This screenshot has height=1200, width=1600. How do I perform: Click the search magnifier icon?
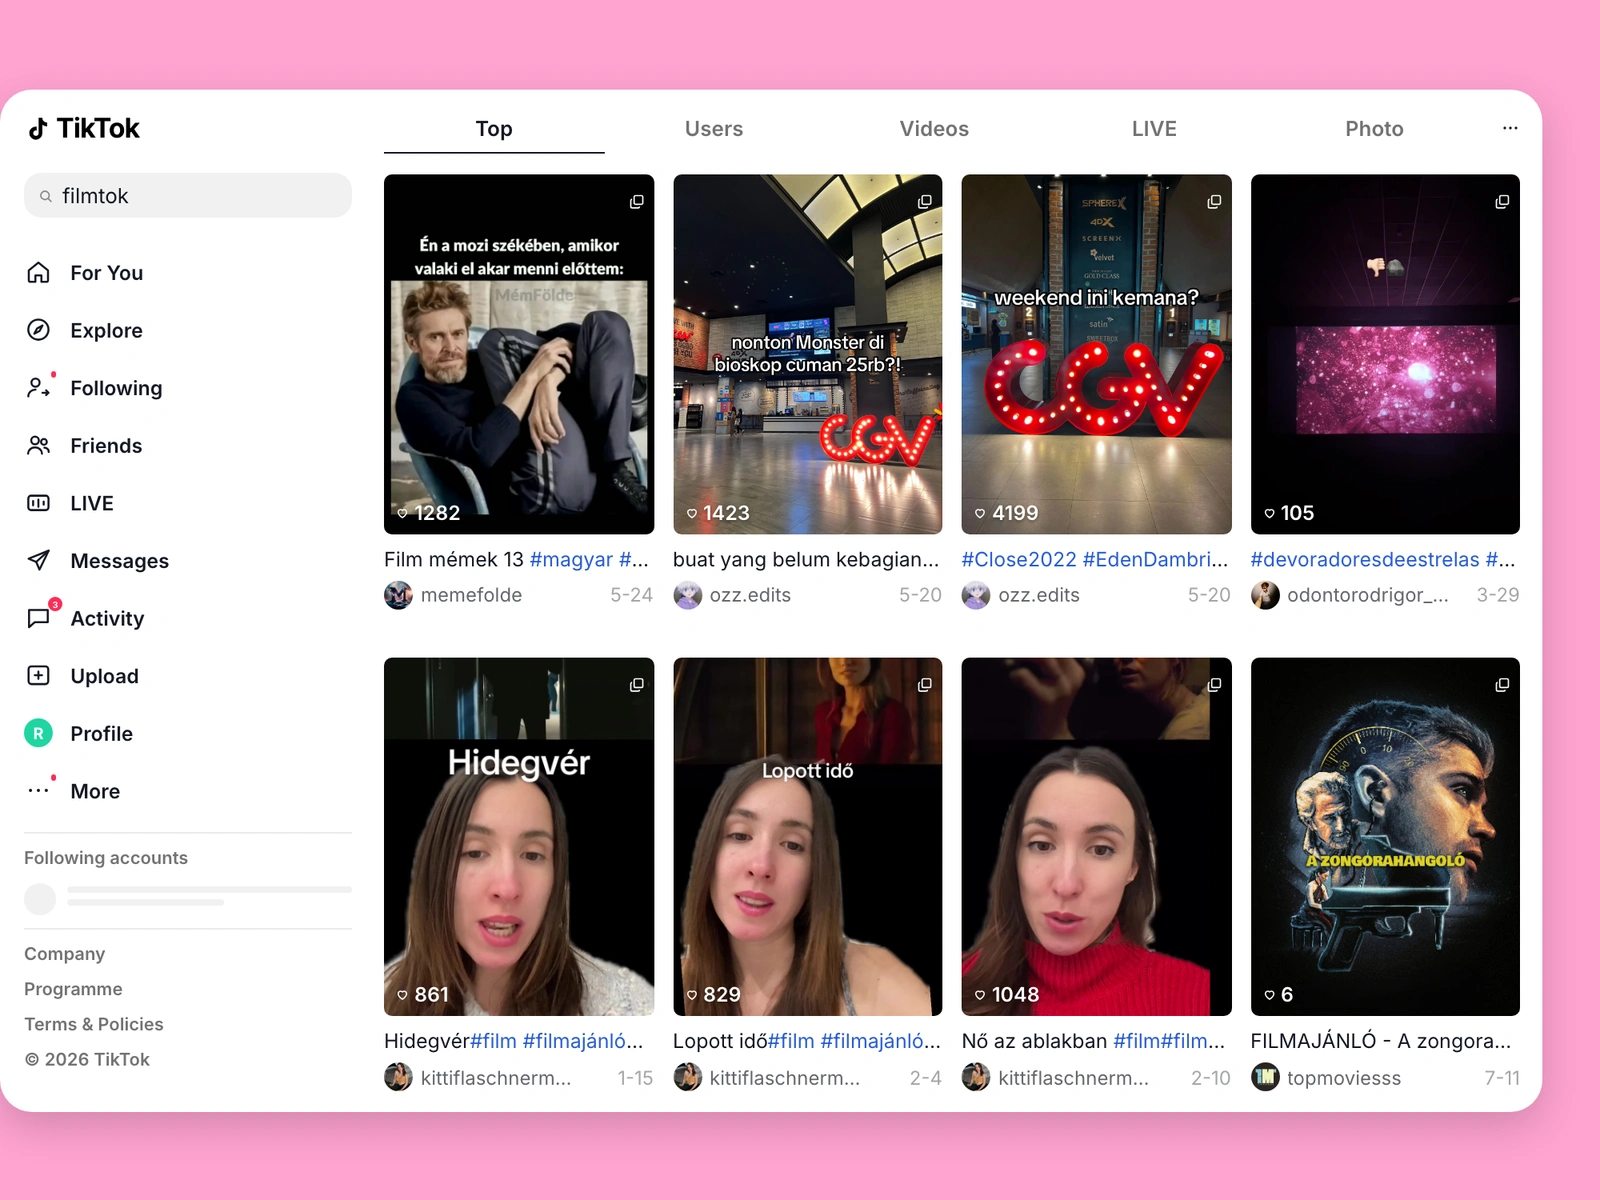coord(46,196)
